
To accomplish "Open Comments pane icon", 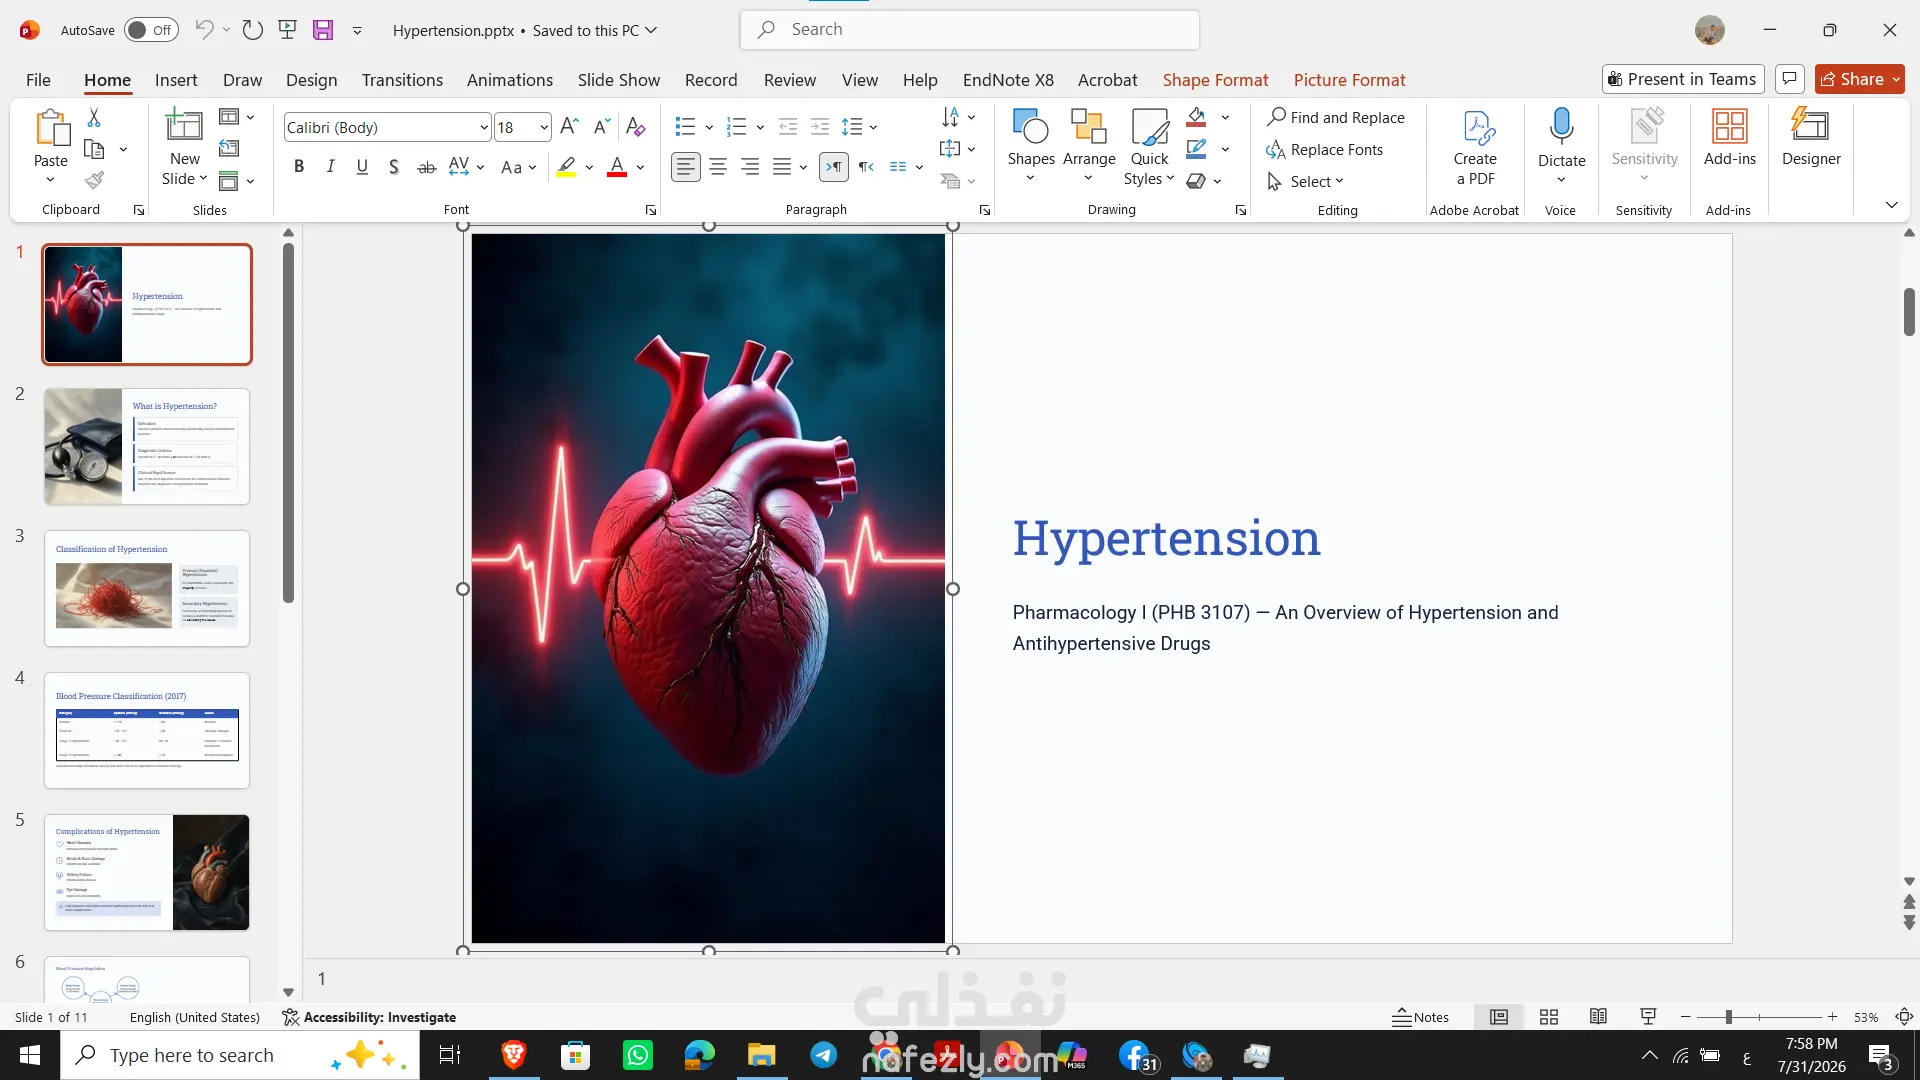I will coord(1790,79).
